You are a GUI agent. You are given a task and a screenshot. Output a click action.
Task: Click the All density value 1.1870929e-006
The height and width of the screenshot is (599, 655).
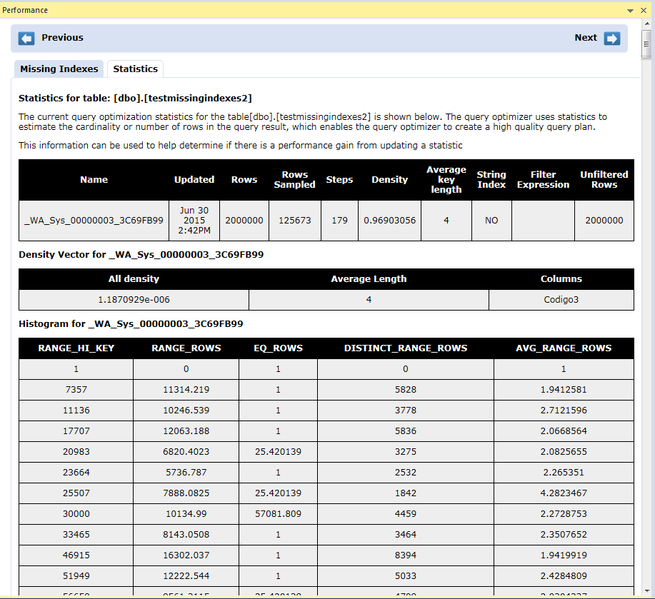tap(134, 300)
